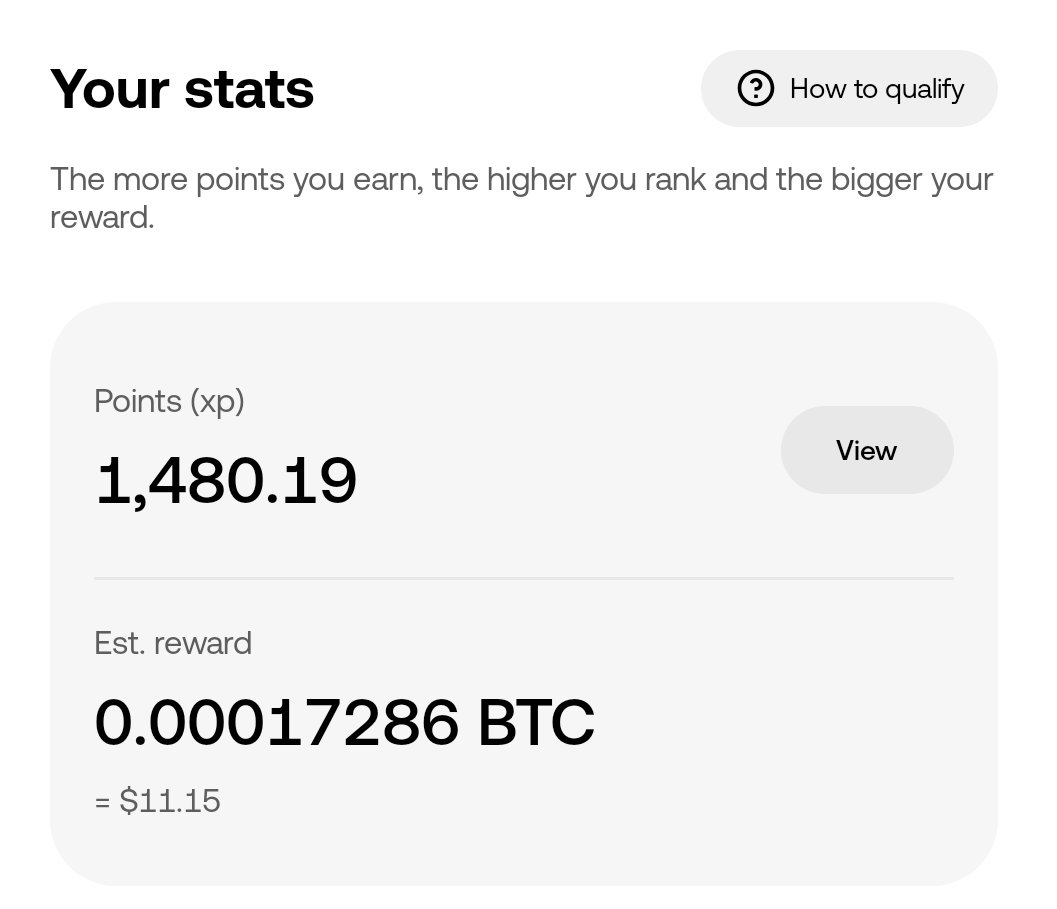Click the divider line between stats
Viewport: 1057px width, 909px height.
pos(524,578)
